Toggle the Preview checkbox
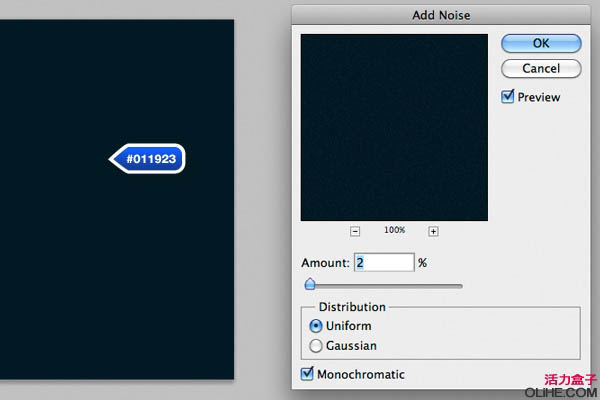 pos(508,97)
